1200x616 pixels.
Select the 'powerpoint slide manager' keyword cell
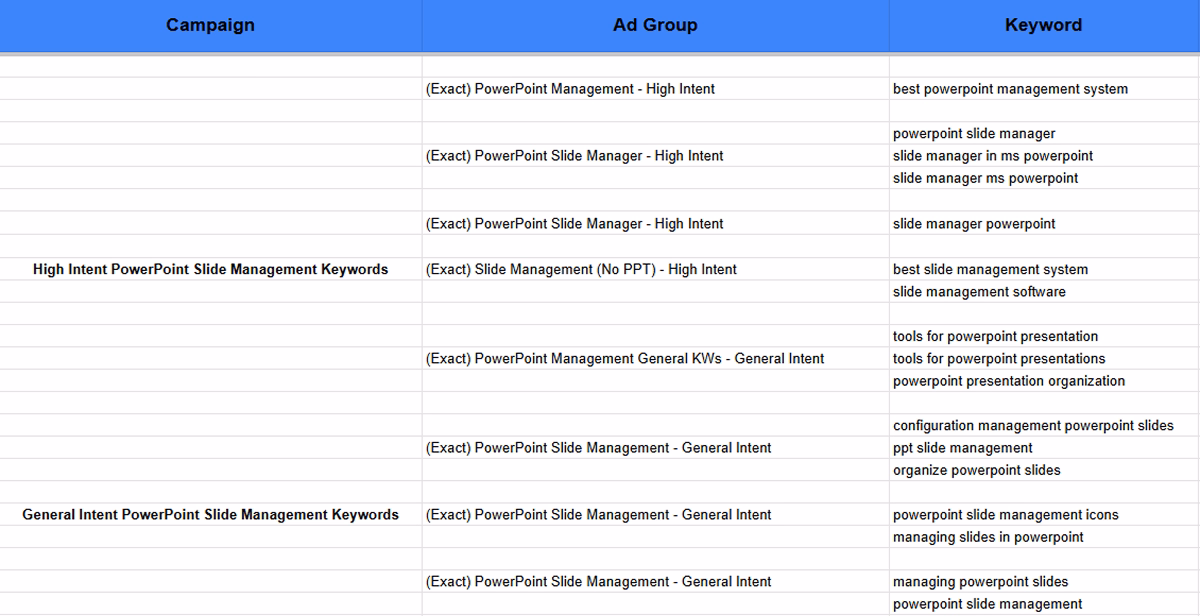coord(975,133)
